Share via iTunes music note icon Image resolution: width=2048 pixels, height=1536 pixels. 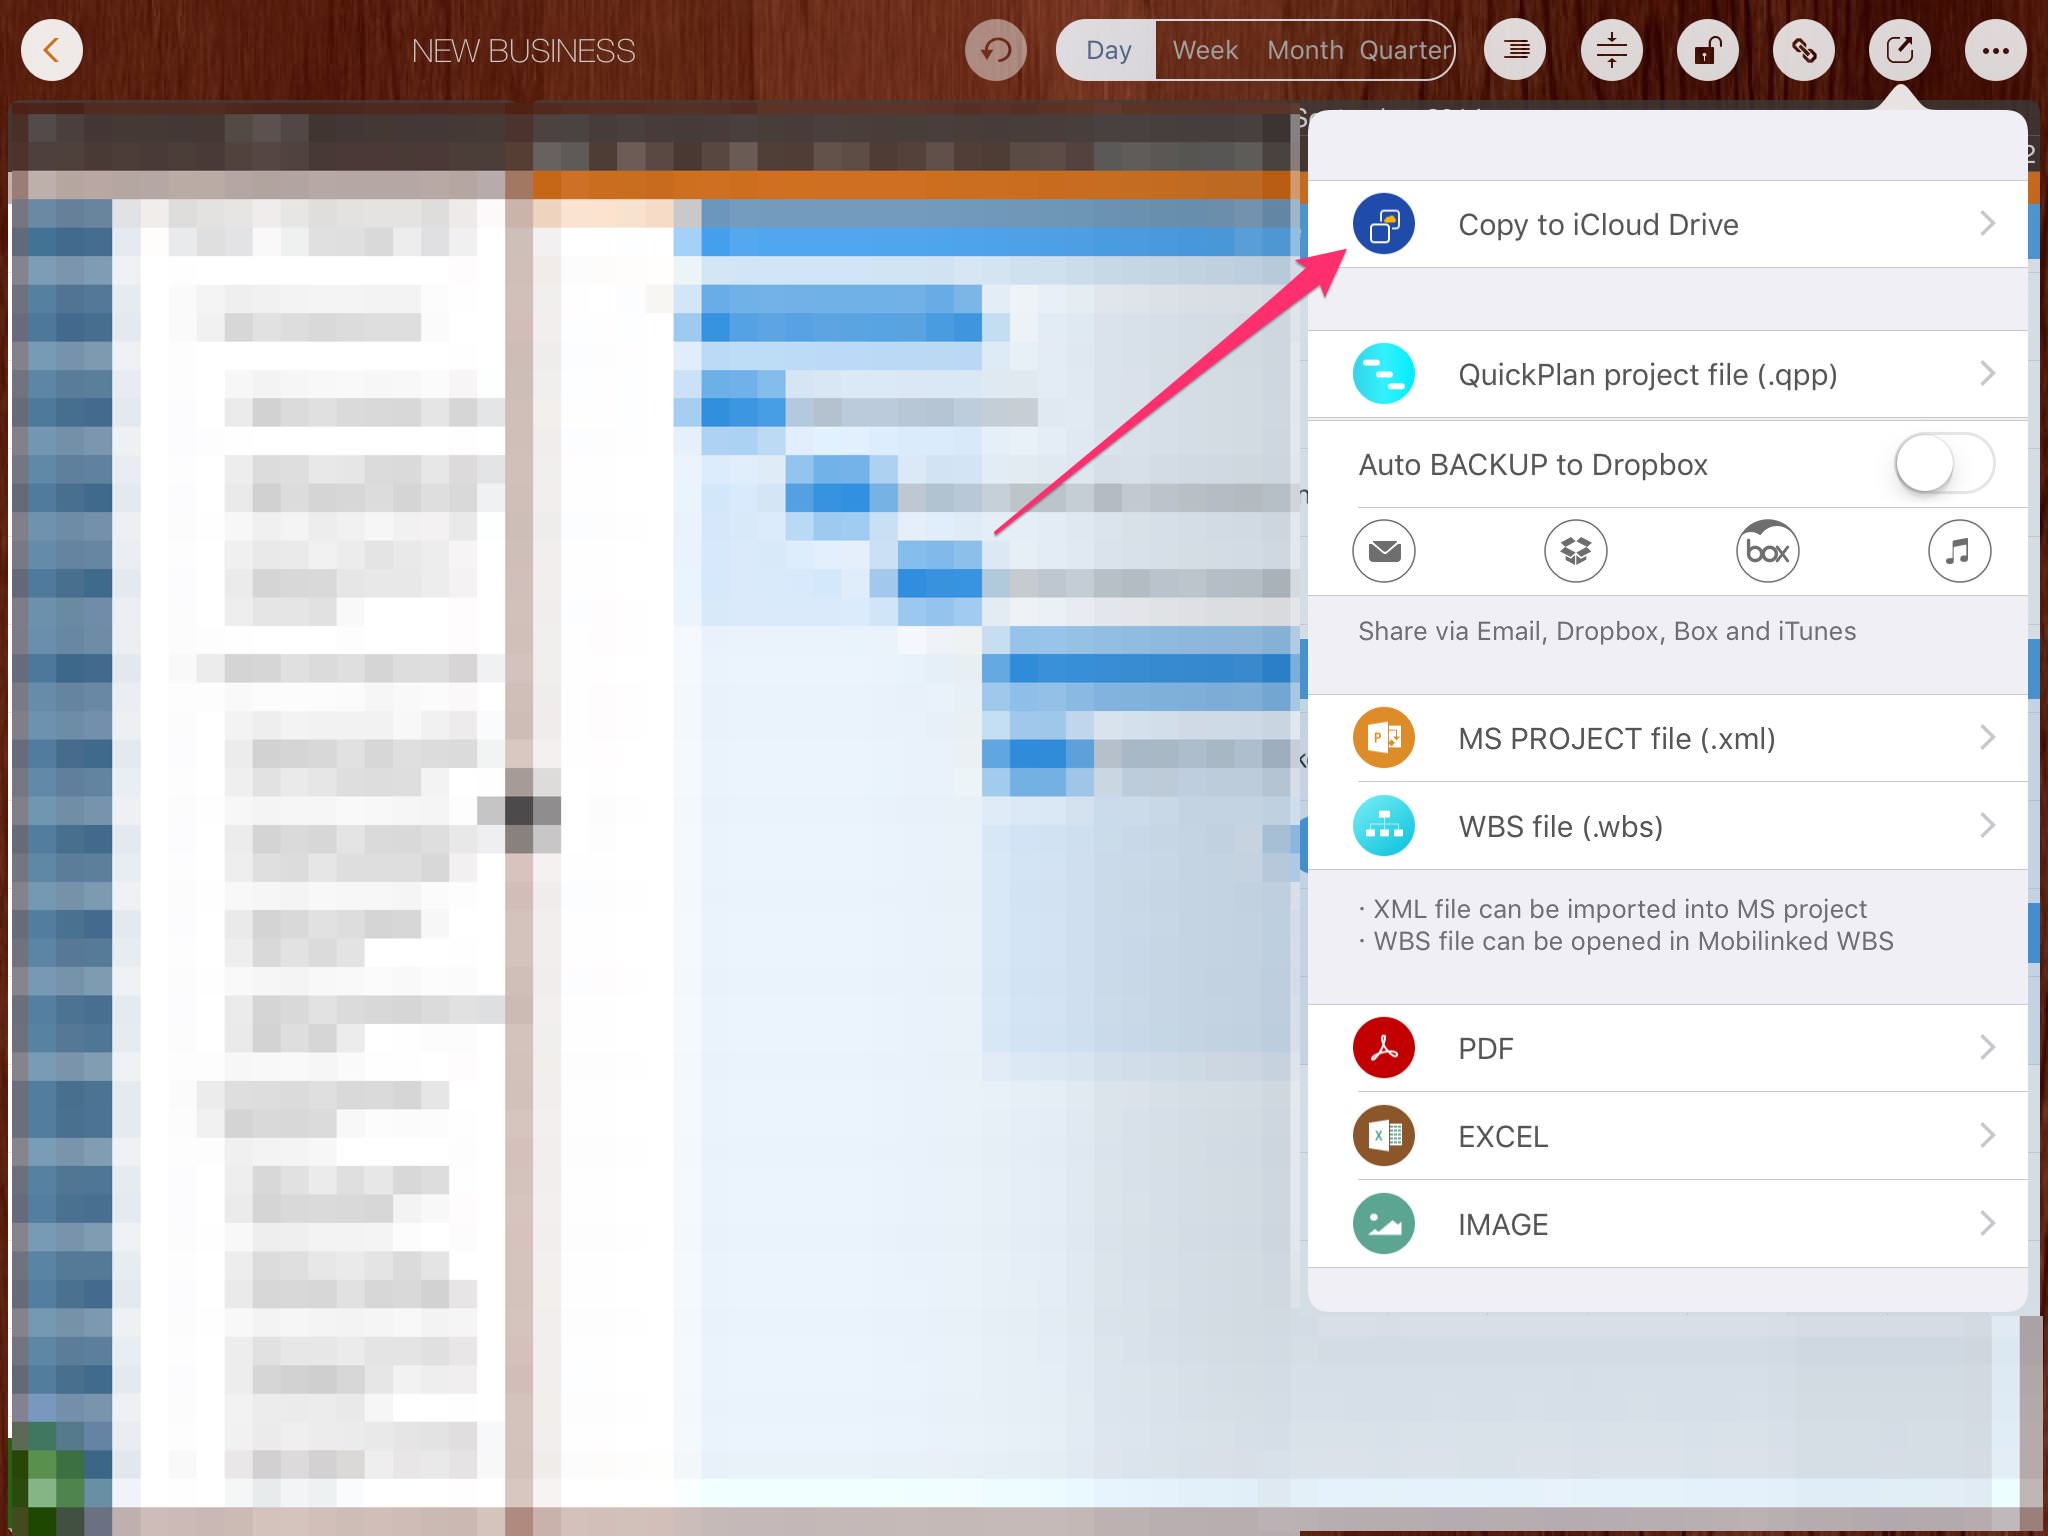click(x=1959, y=551)
